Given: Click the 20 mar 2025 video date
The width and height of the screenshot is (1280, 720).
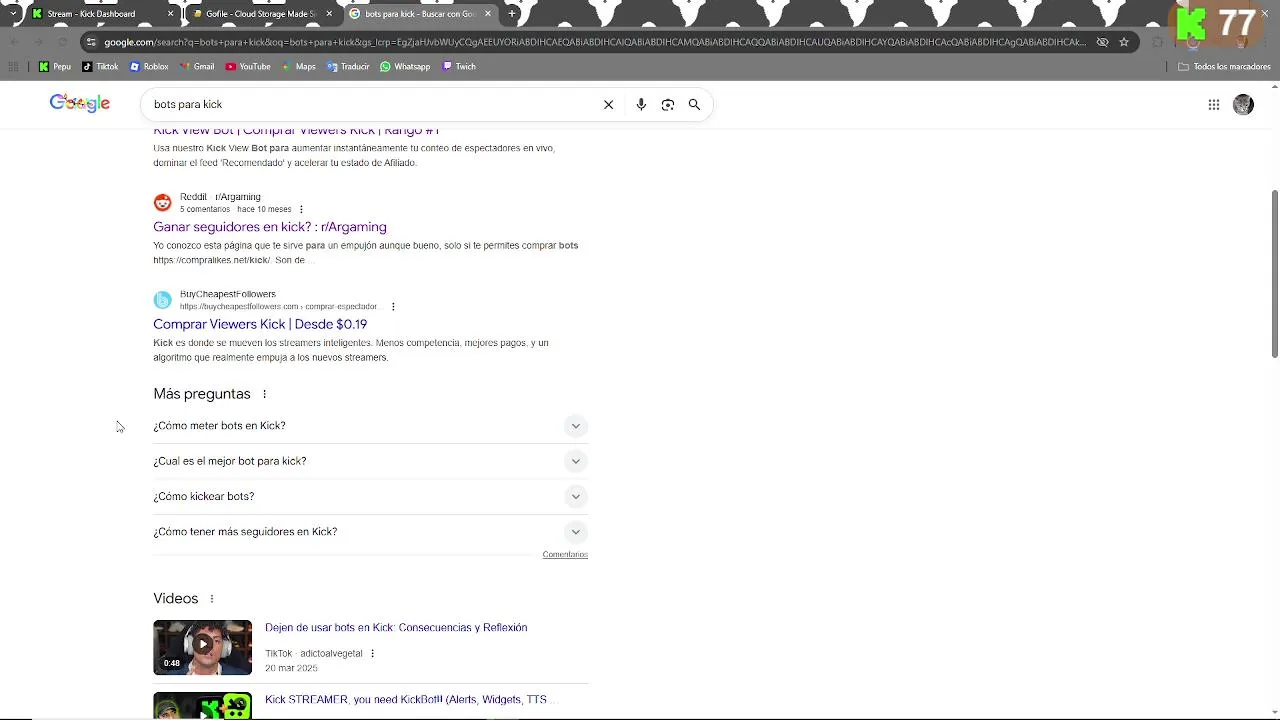Looking at the screenshot, I should coord(291,668).
